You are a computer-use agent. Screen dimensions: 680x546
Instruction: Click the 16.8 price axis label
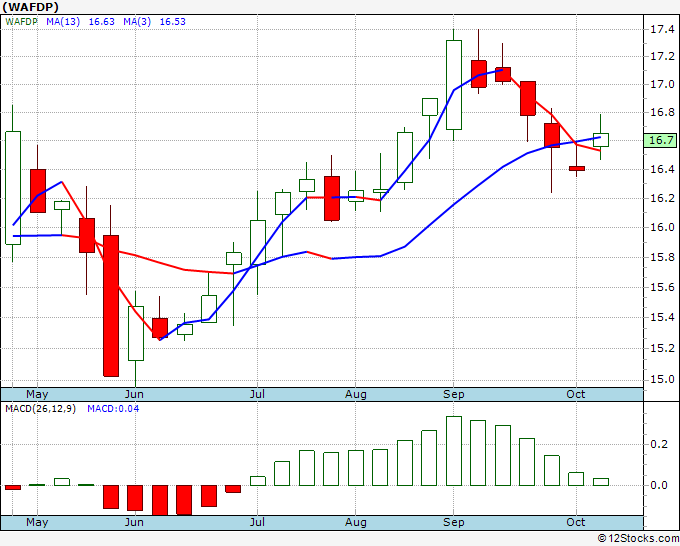[x=662, y=112]
